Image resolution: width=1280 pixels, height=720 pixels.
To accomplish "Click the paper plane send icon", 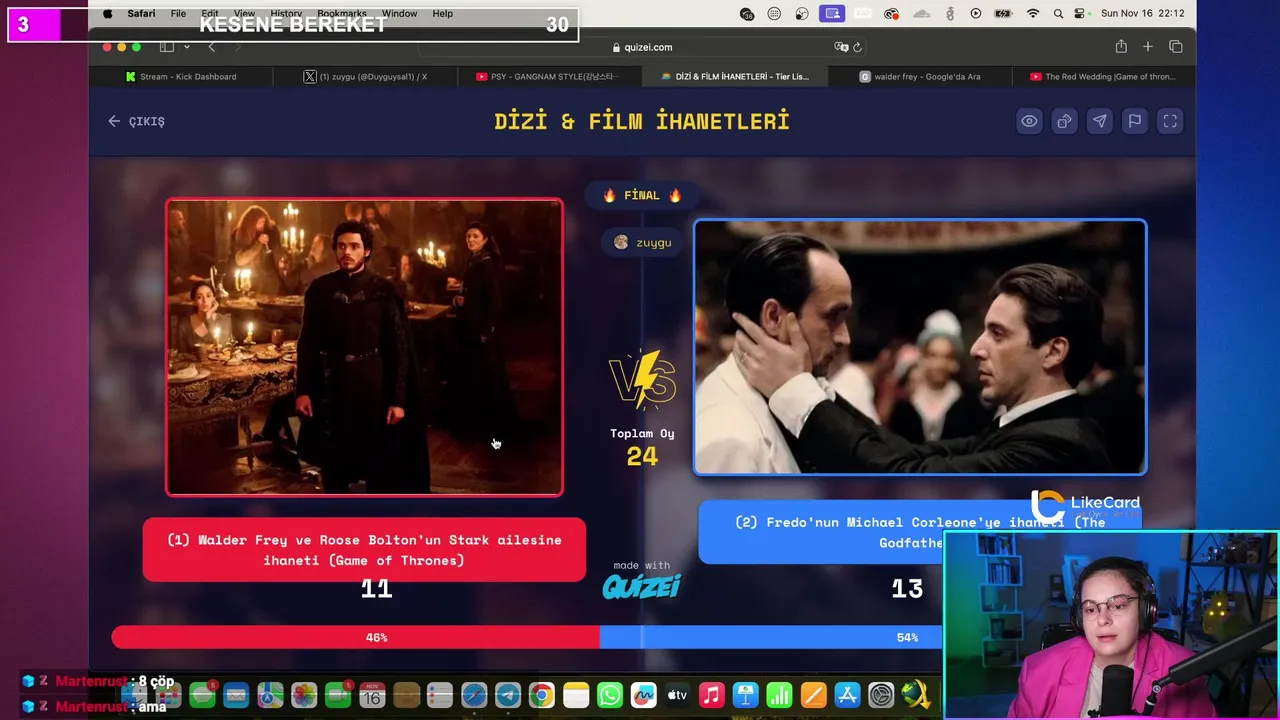I will (x=1099, y=121).
